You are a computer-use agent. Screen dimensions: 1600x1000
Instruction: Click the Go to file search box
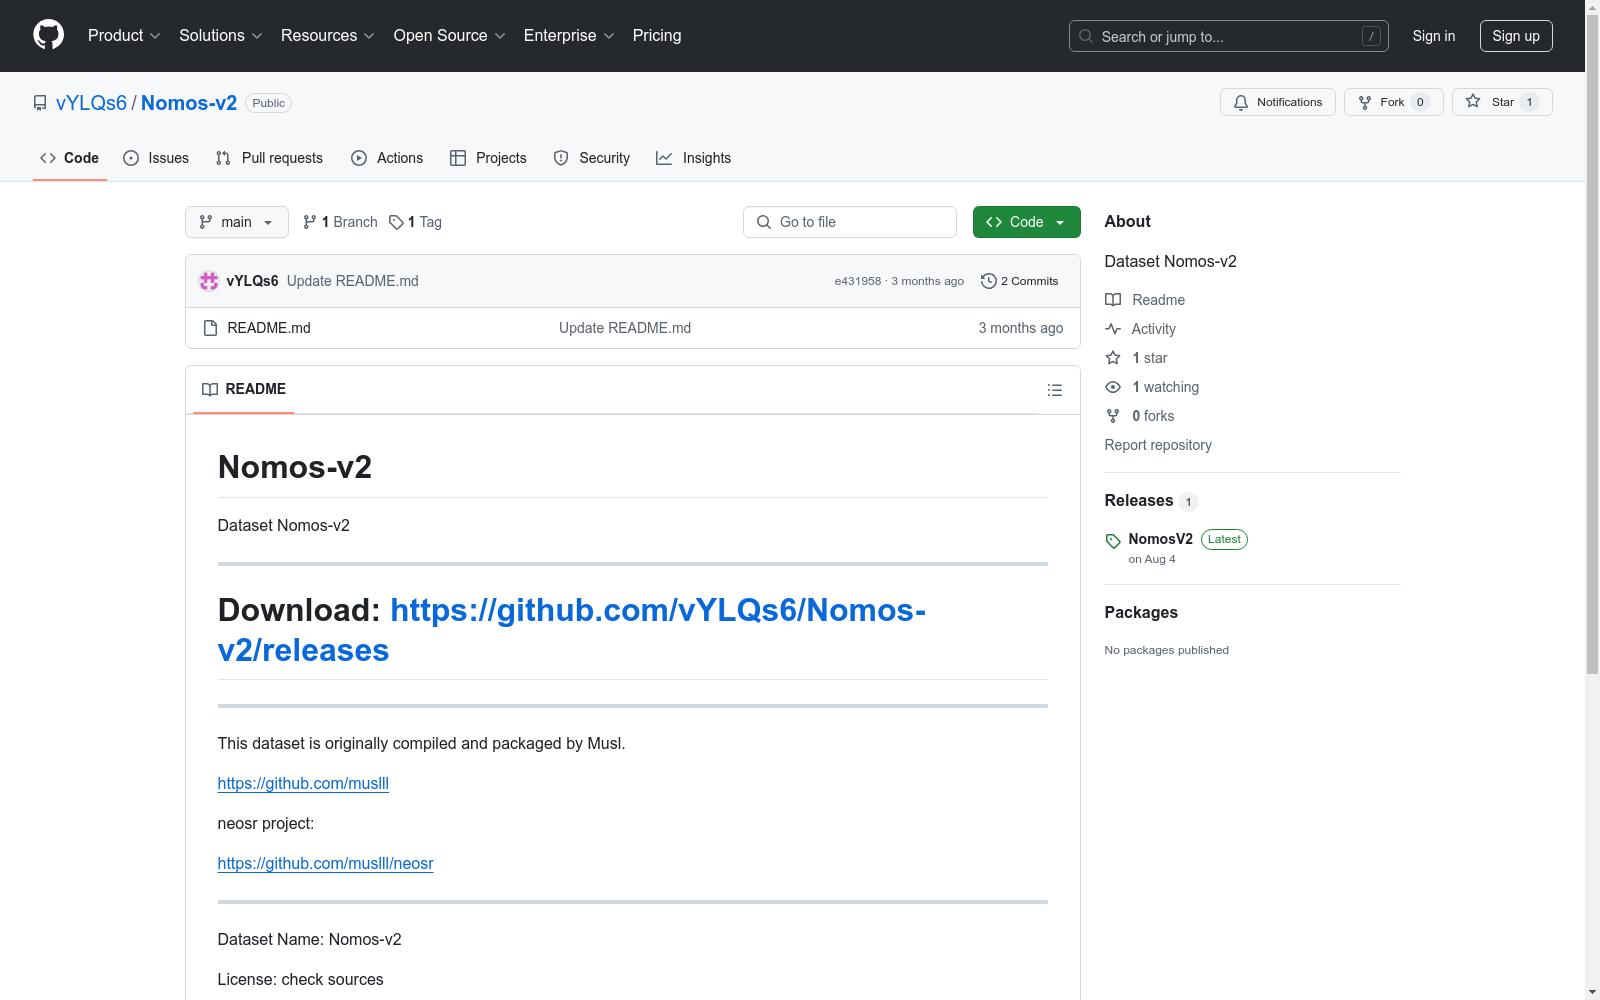tap(850, 222)
